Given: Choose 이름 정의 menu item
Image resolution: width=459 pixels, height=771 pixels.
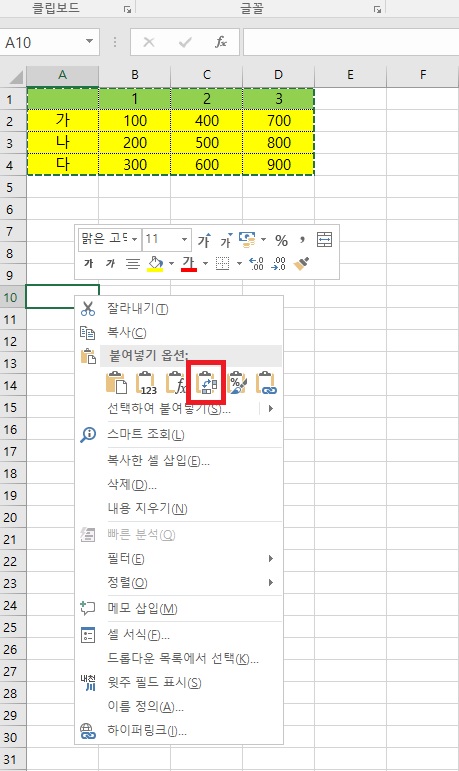Looking at the screenshot, I should click(x=179, y=707).
